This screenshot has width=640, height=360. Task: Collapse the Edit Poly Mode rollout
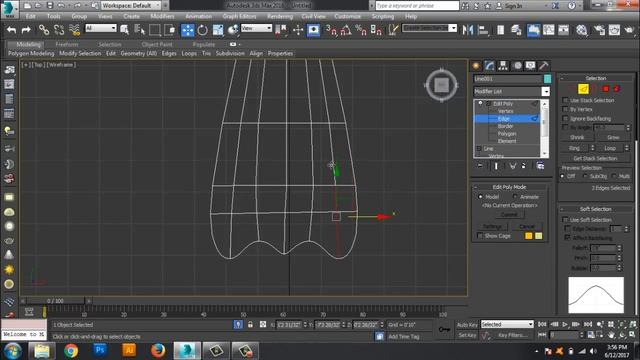[x=509, y=187]
